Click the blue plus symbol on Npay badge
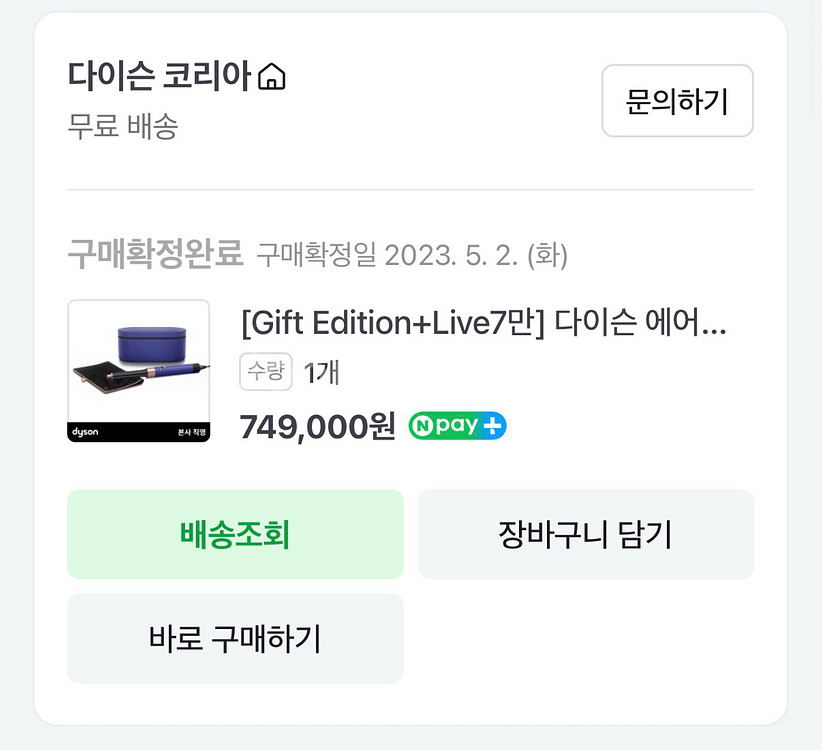Viewport: 822px width, 750px height. (493, 426)
